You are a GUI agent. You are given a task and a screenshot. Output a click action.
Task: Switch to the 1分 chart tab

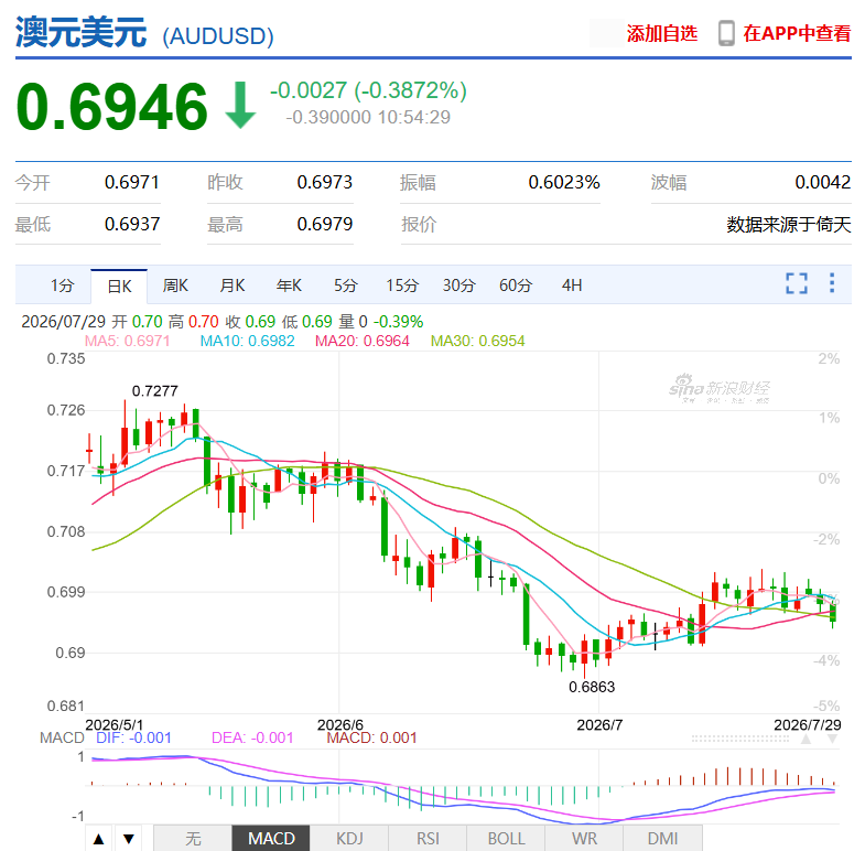tap(62, 286)
